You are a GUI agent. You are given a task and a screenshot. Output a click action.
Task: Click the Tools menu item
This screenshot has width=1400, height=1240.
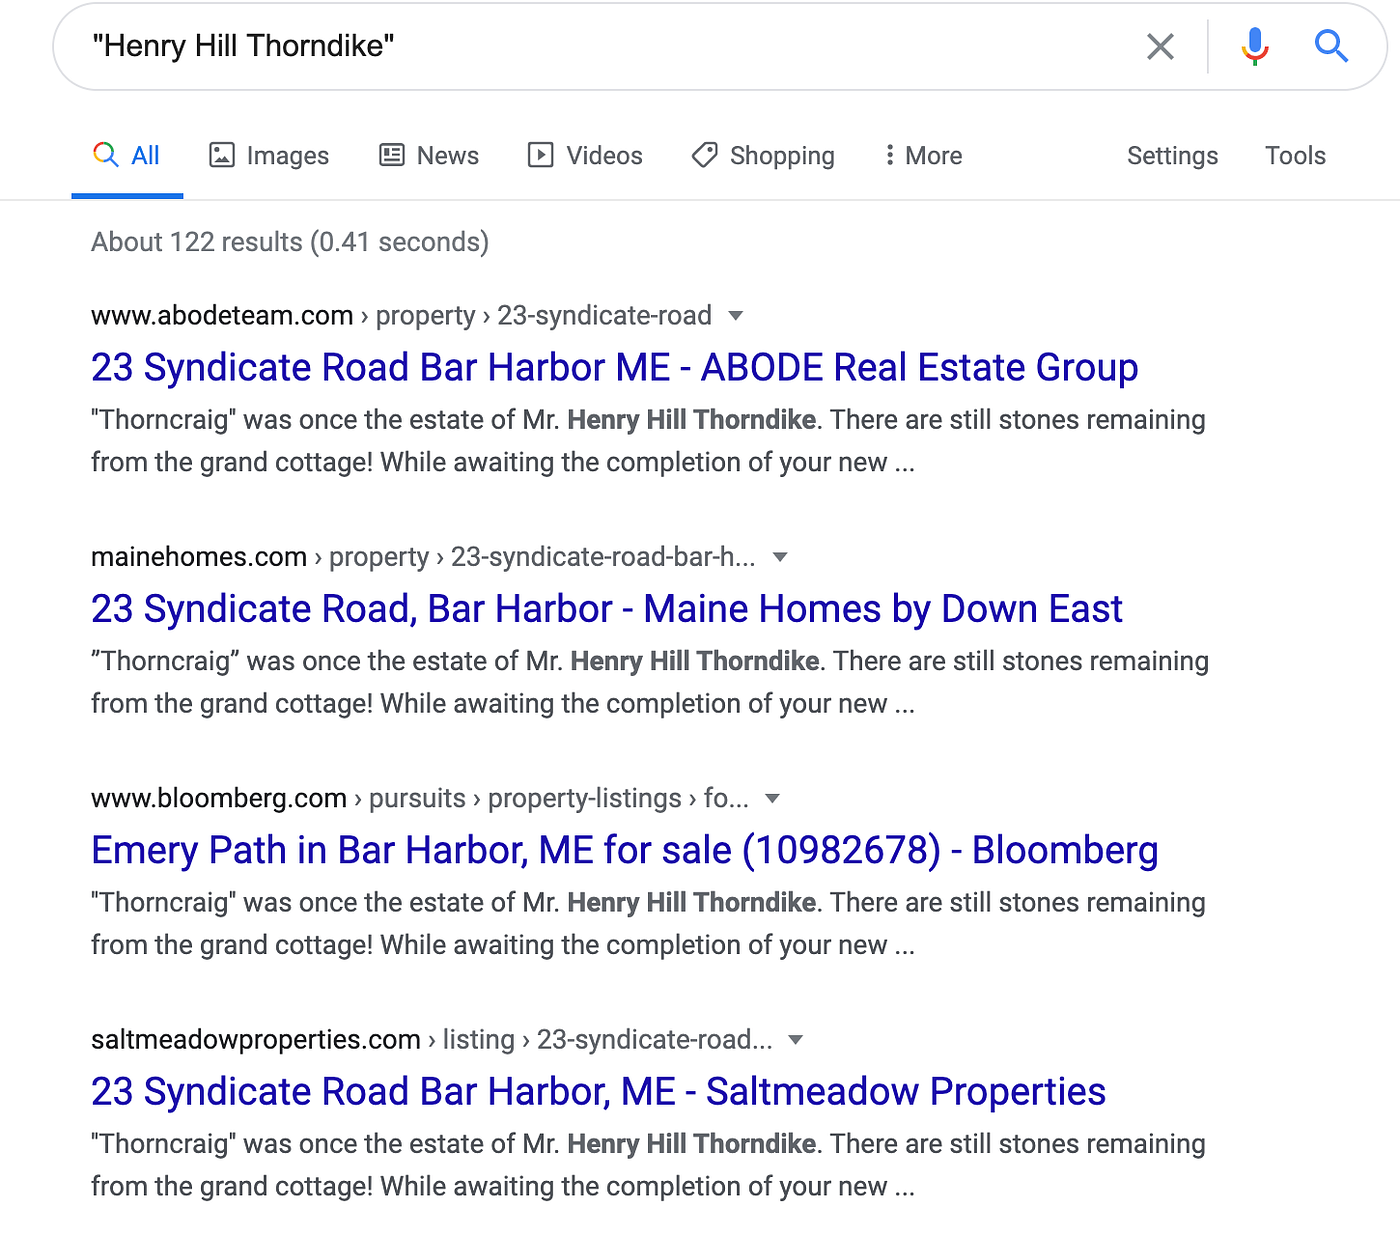point(1295,155)
